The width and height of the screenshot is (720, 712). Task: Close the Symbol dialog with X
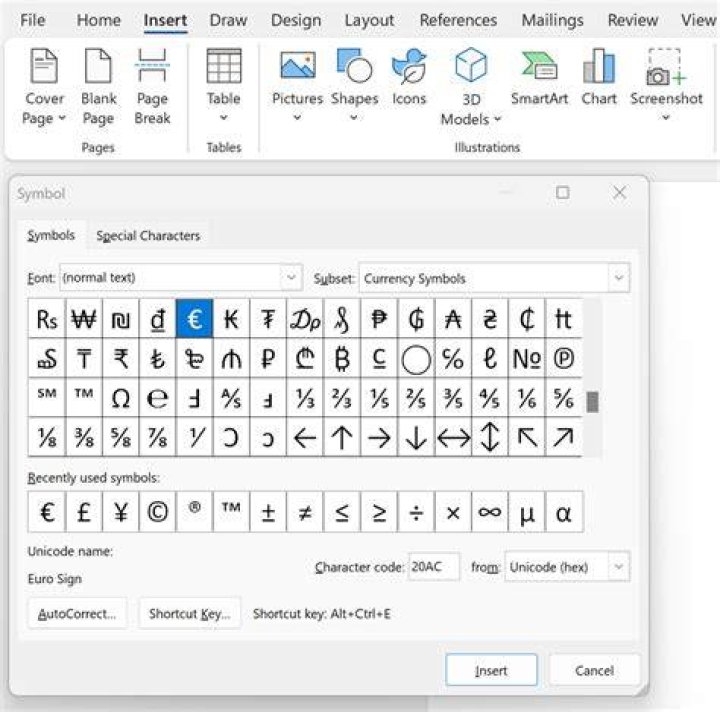pyautogui.click(x=620, y=192)
